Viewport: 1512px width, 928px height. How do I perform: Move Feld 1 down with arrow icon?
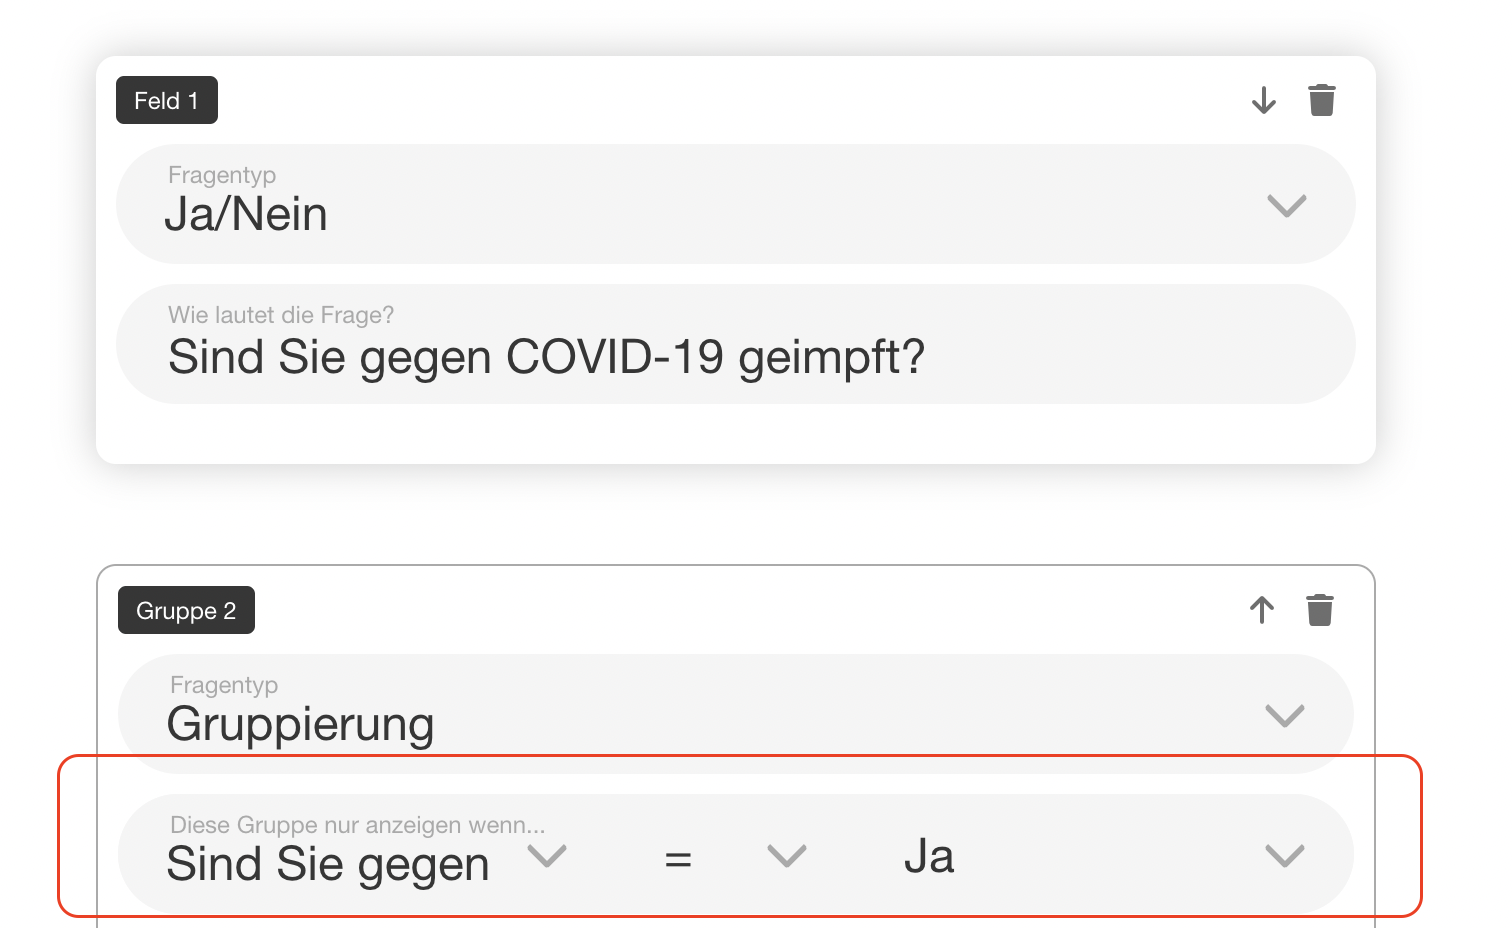1264,100
